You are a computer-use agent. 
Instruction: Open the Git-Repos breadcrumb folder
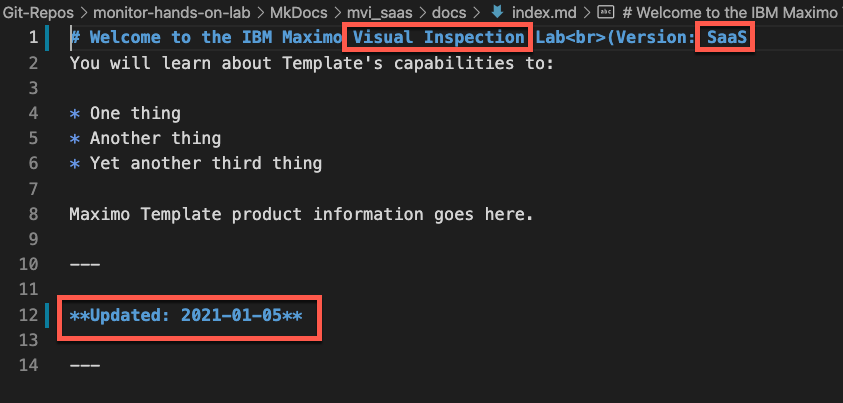[x=38, y=12]
